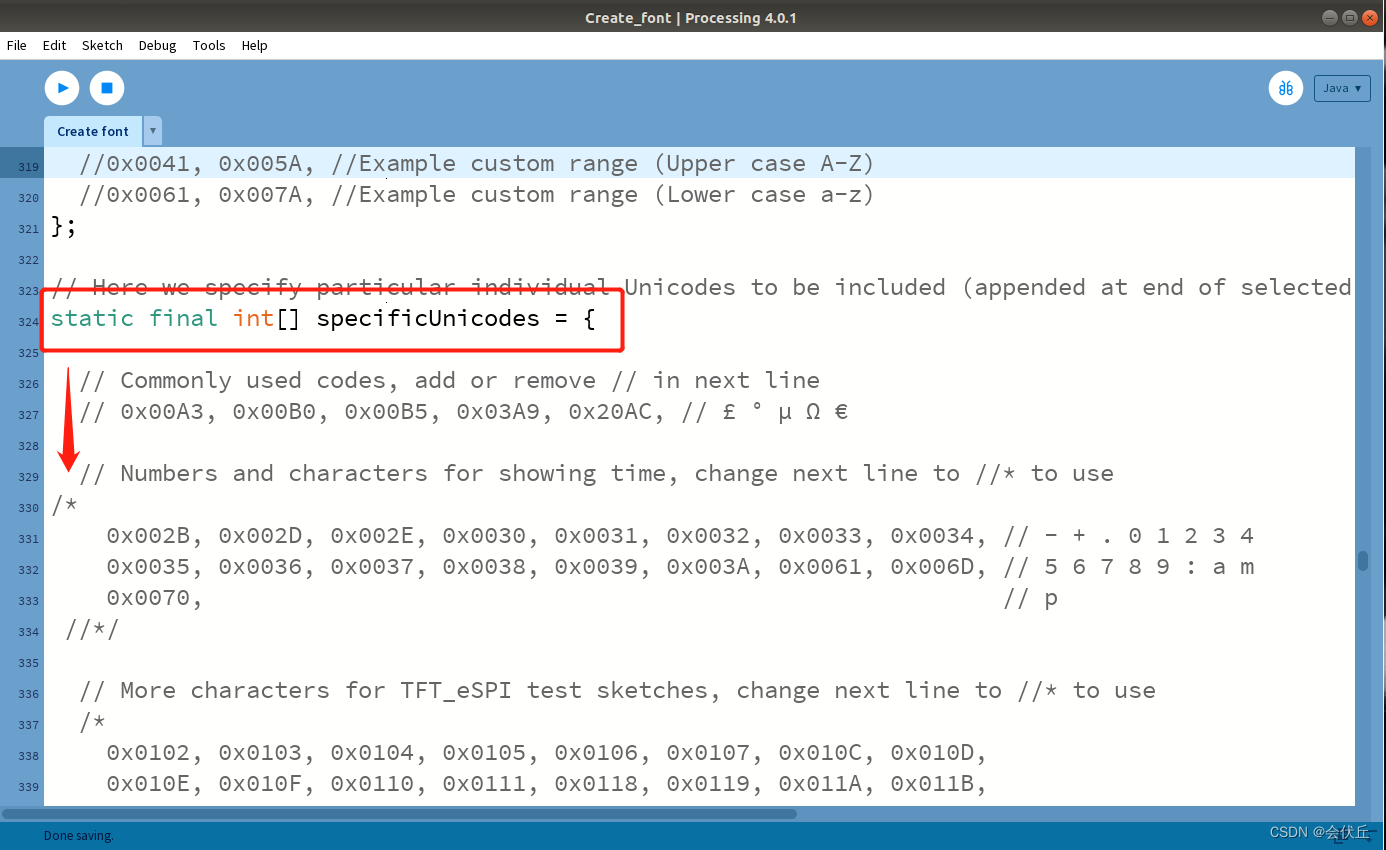Click line number 319 in the gutter

[x=28, y=166]
